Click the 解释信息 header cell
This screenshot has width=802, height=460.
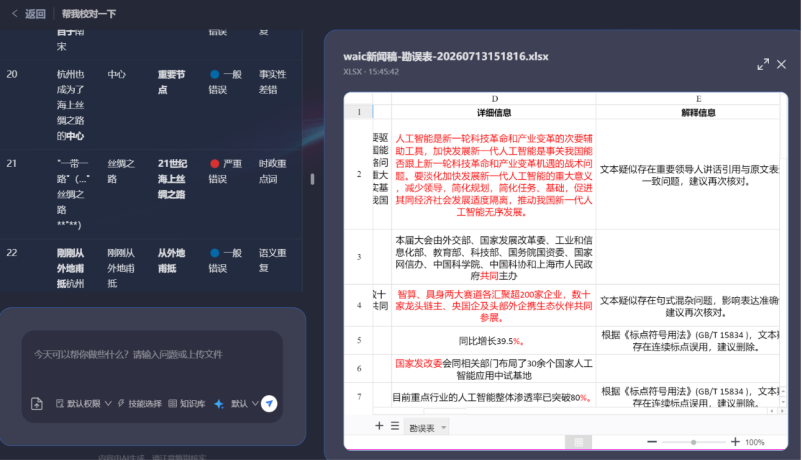point(698,112)
